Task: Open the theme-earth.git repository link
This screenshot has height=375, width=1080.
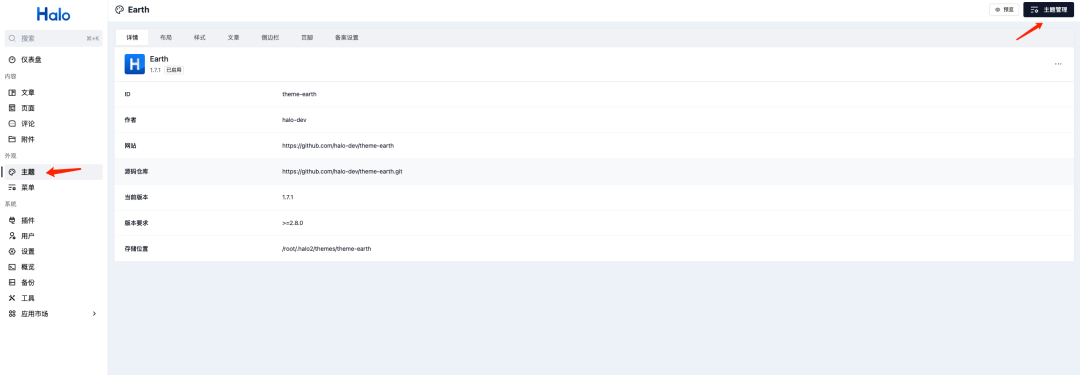Action: [342, 171]
